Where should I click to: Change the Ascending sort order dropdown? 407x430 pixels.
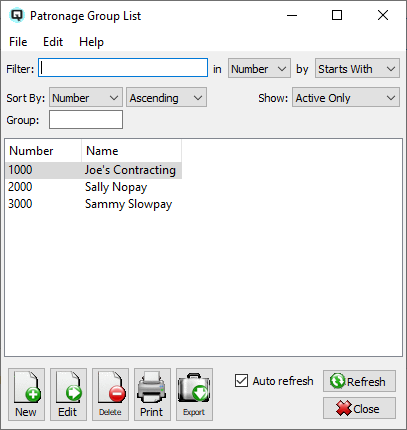tap(166, 97)
